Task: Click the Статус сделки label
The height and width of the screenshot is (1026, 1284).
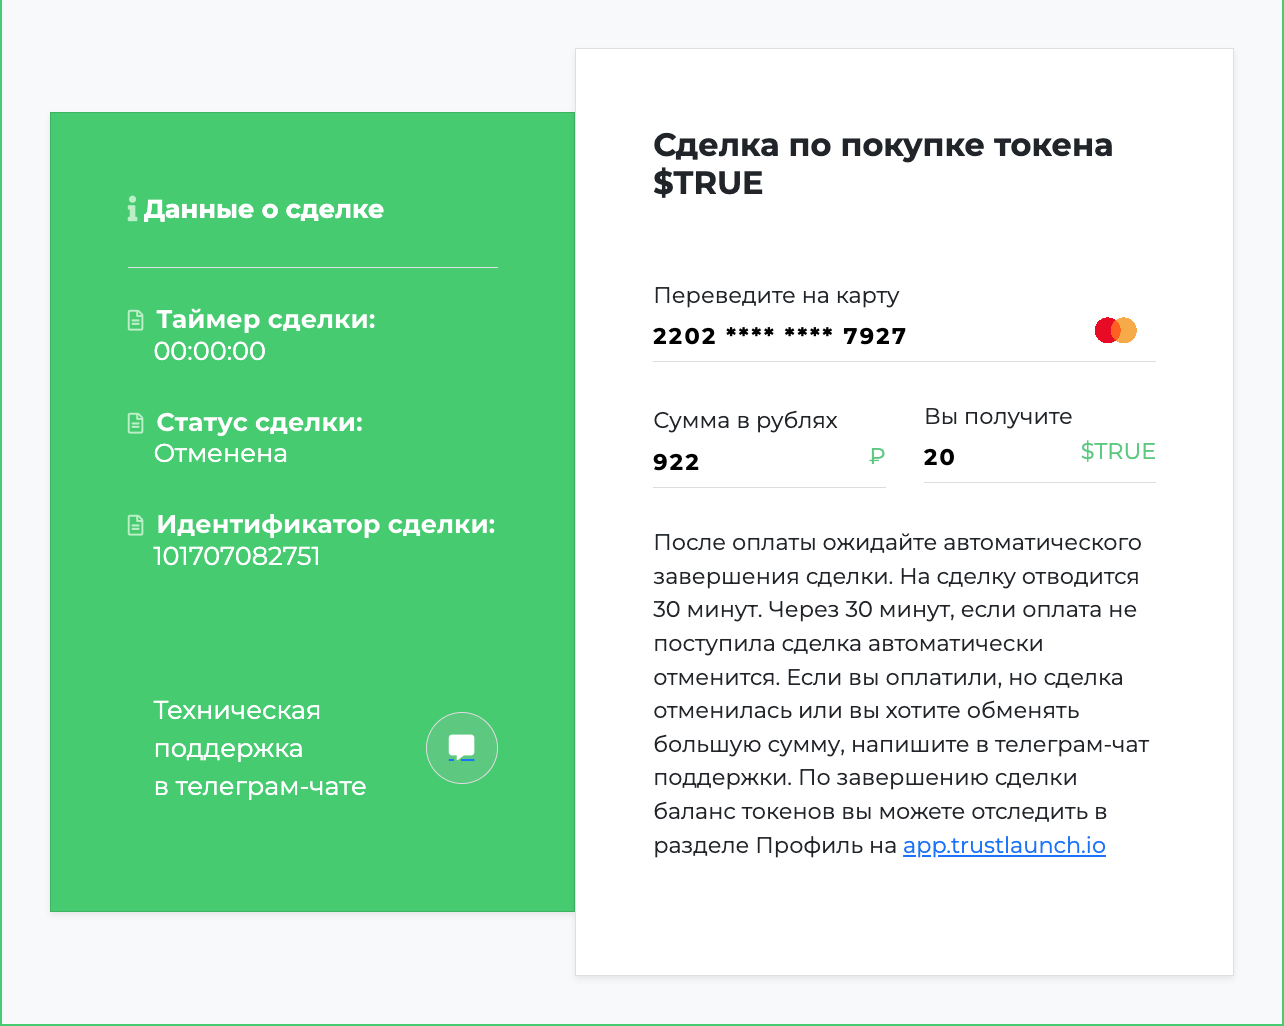Action: coord(260,422)
